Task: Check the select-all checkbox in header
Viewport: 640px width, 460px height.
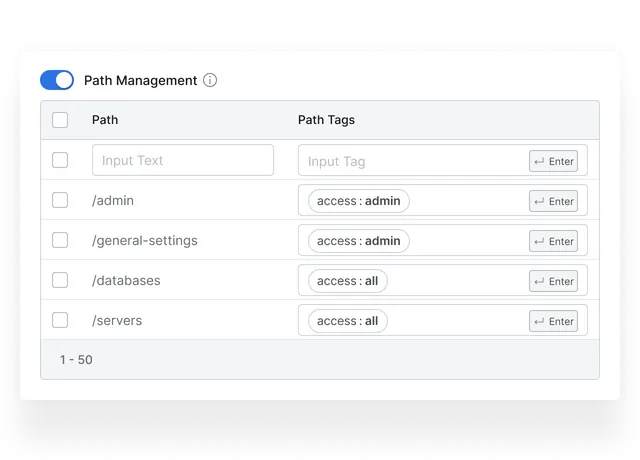Action: click(60, 120)
